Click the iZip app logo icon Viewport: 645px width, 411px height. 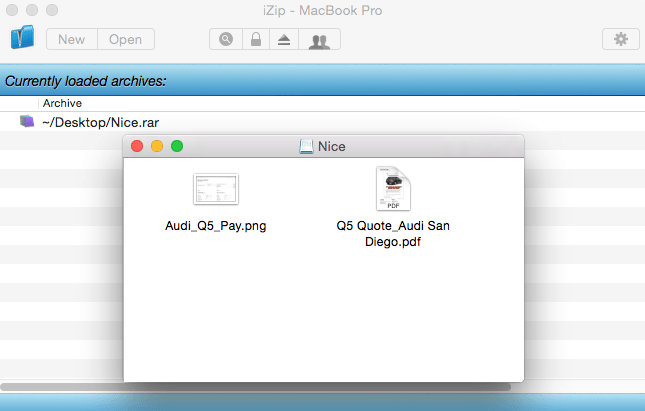pyautogui.click(x=22, y=37)
